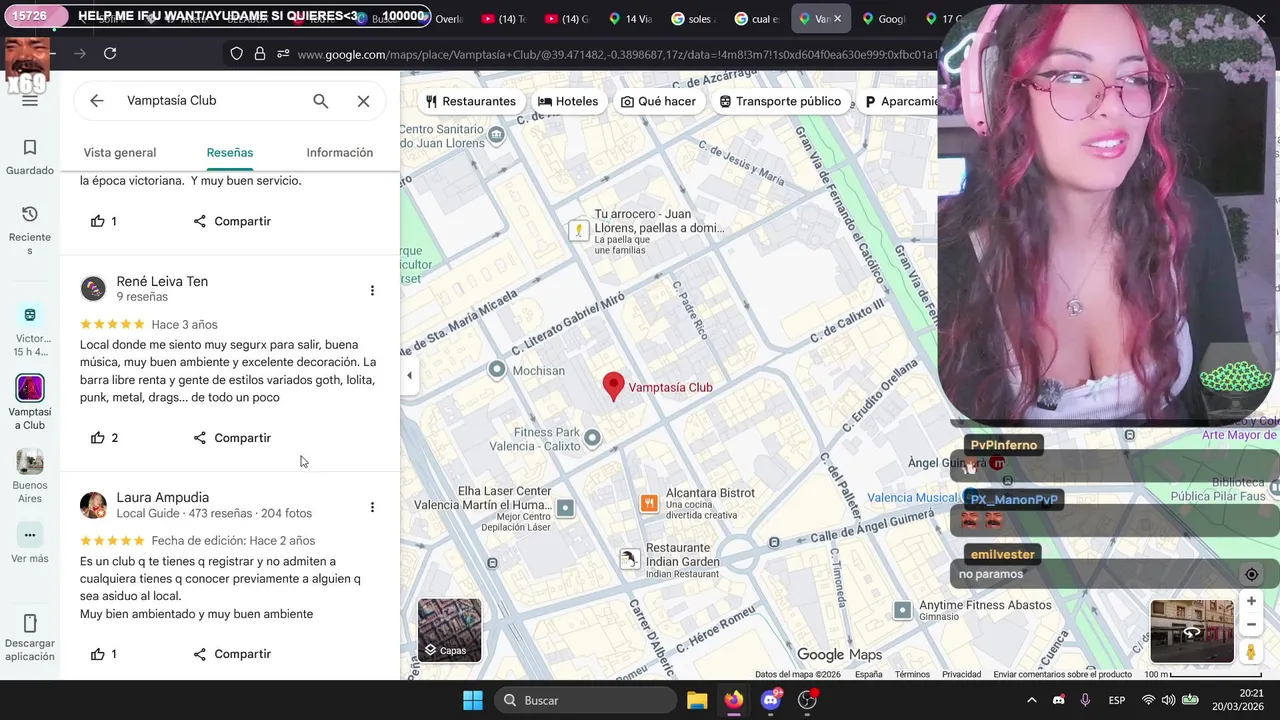The height and width of the screenshot is (720, 1280).
Task: Open Street View thumbnail preview
Action: tap(1192, 631)
